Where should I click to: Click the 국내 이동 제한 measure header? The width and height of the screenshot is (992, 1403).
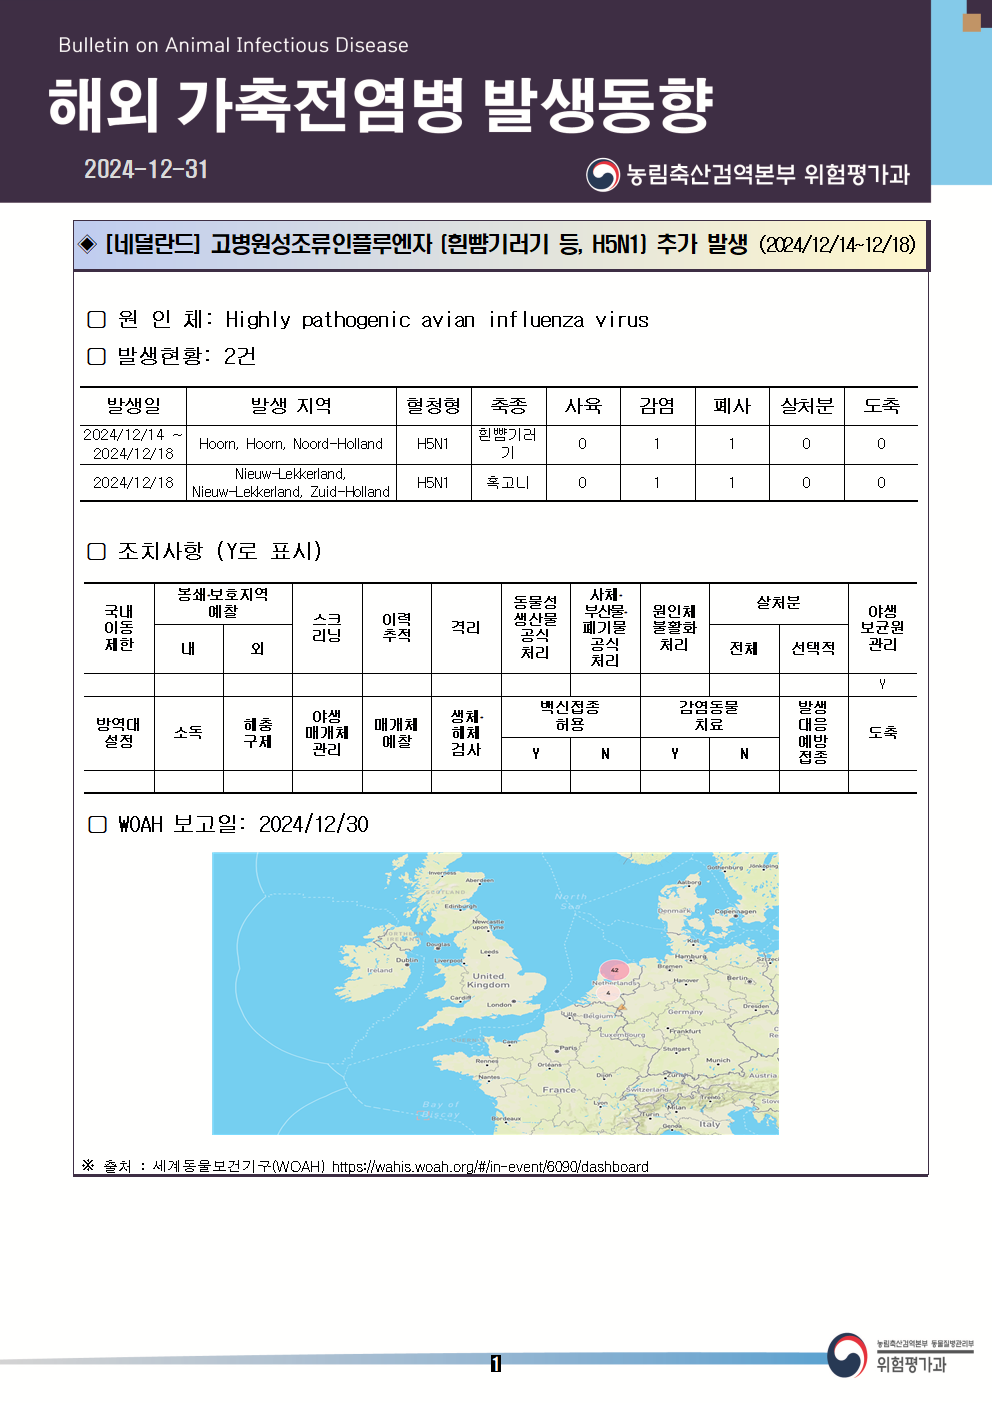[x=119, y=628]
